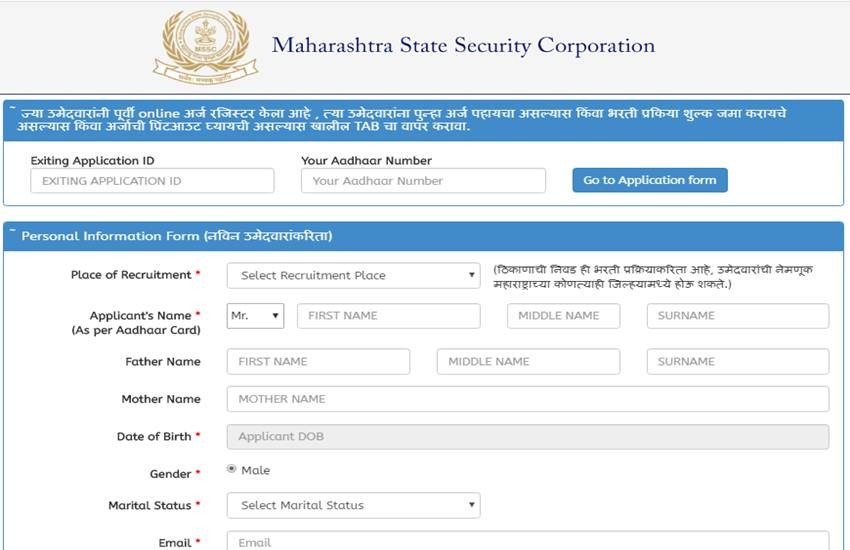Viewport: 850px width, 550px height.
Task: Focus the father's MIDDLE NAME field
Action: [528, 362]
